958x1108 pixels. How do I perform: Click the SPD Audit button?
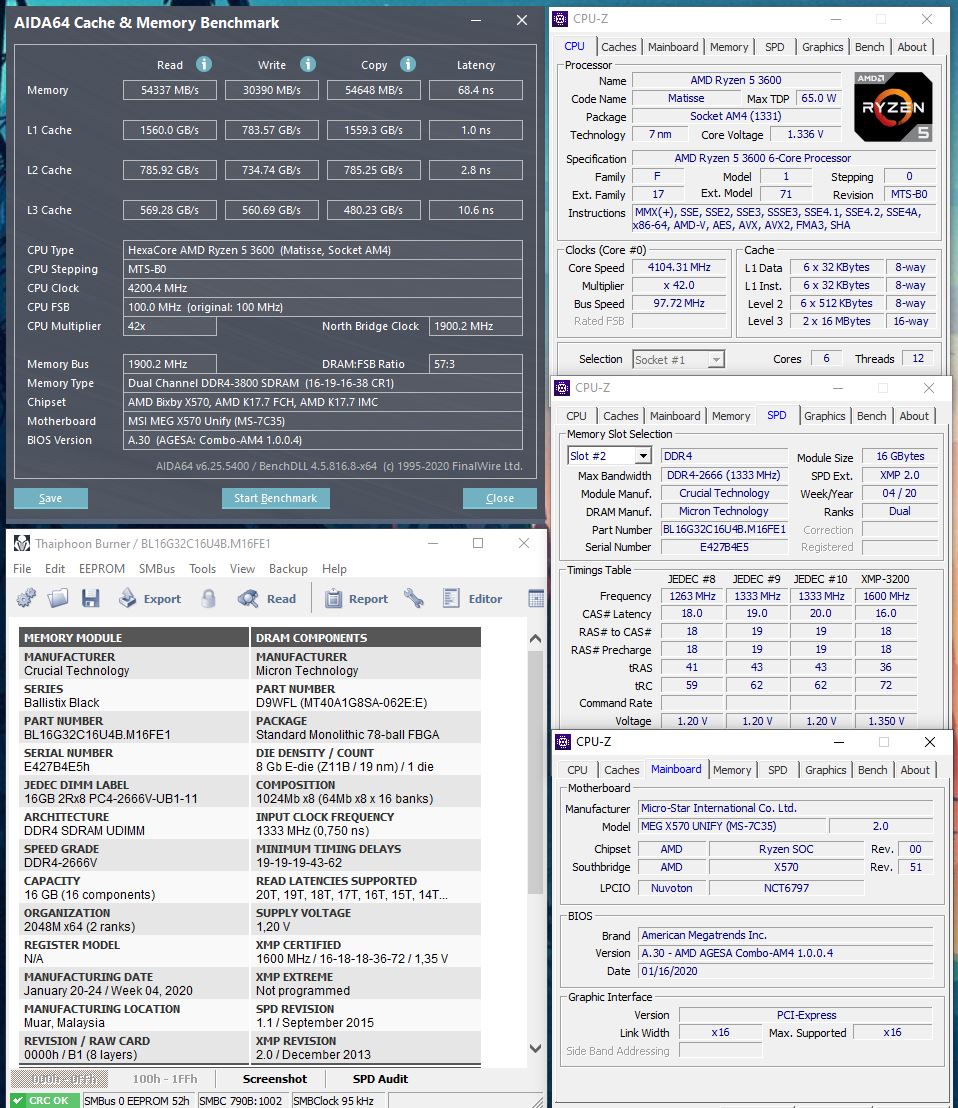pos(380,1079)
